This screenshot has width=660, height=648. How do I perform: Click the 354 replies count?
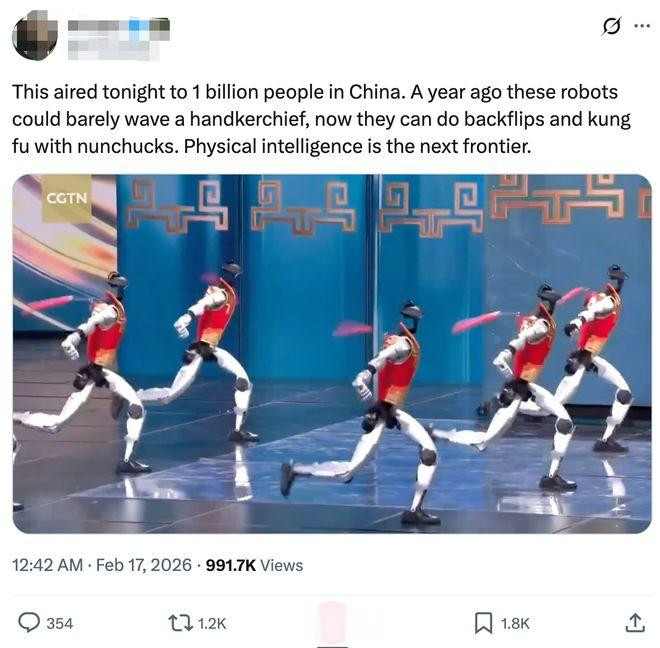tap(60, 624)
